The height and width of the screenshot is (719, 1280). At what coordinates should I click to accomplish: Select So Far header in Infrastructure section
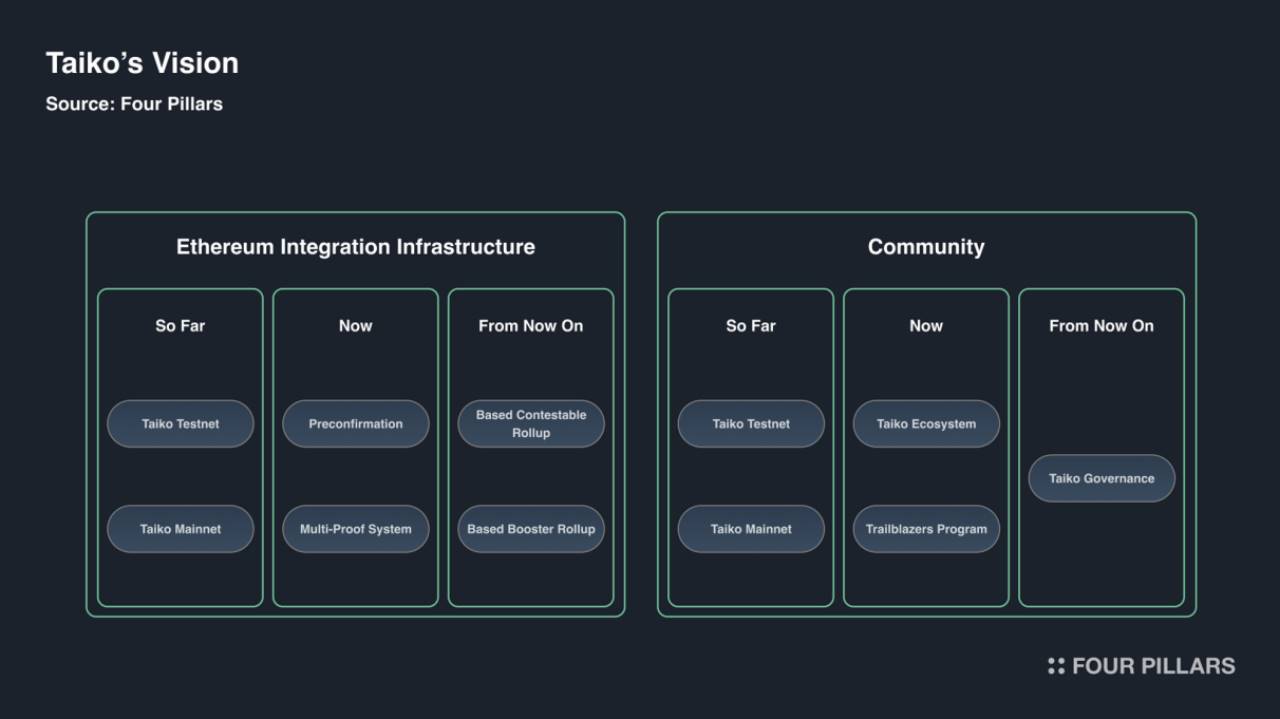click(180, 326)
